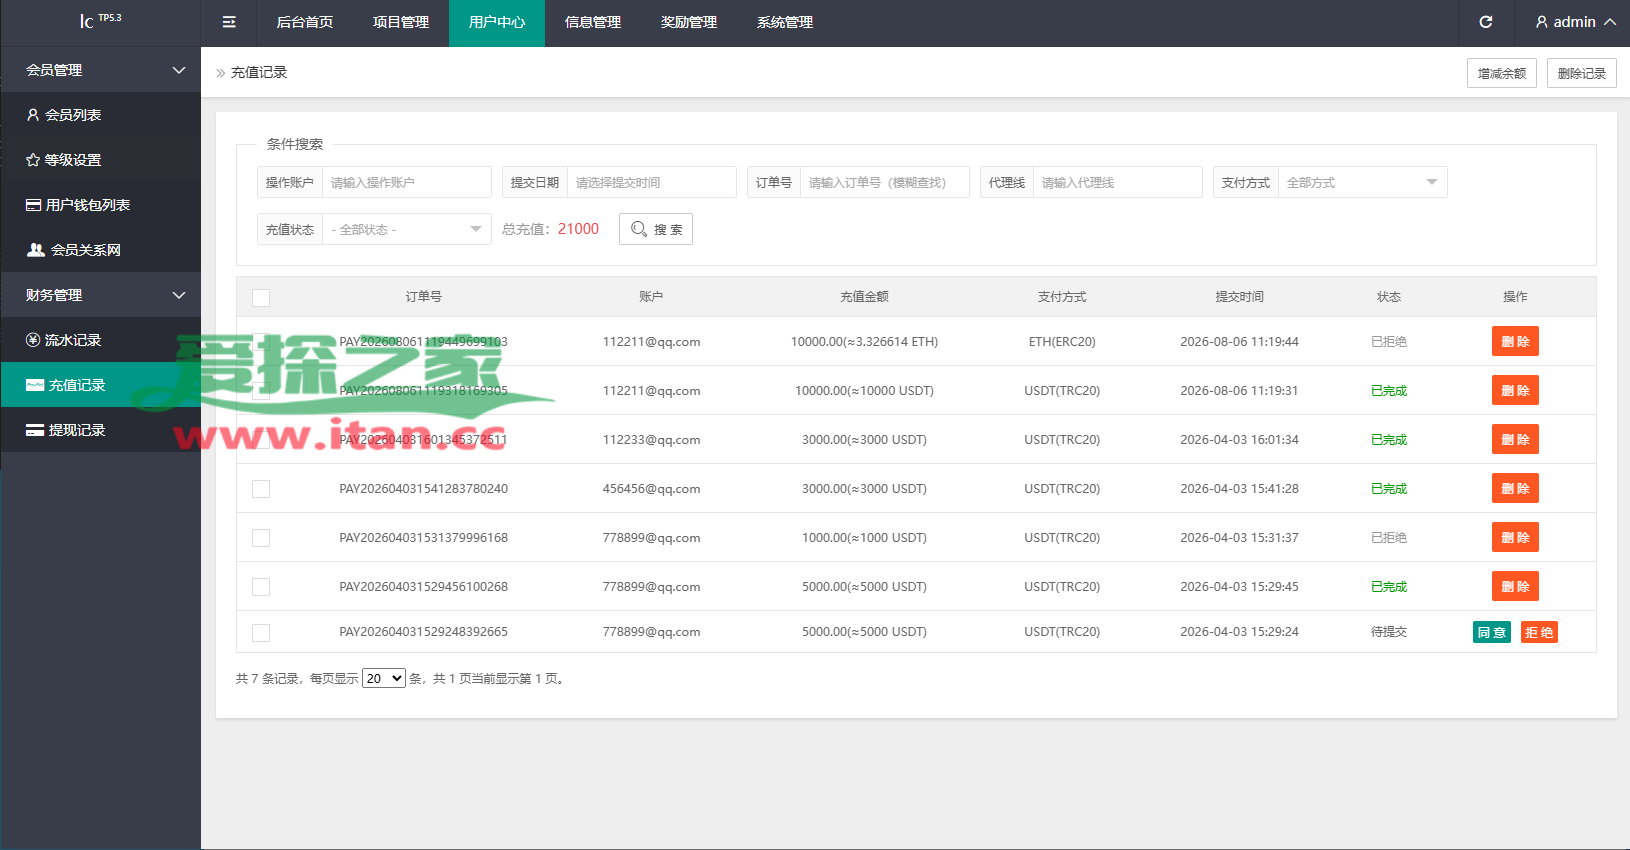Click 同意 for the pending order
This screenshot has height=850, width=1630.
1492,632
